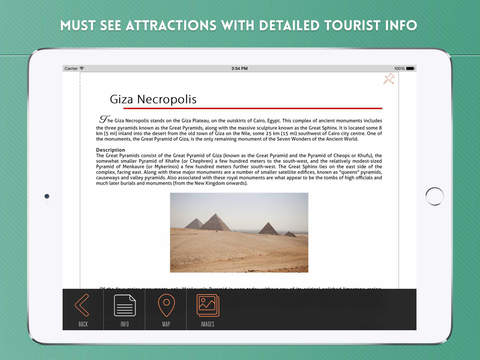Screen dimensions: 480x360
Task: Click the Wi-Fi signal icon
Action: pos(82,68)
